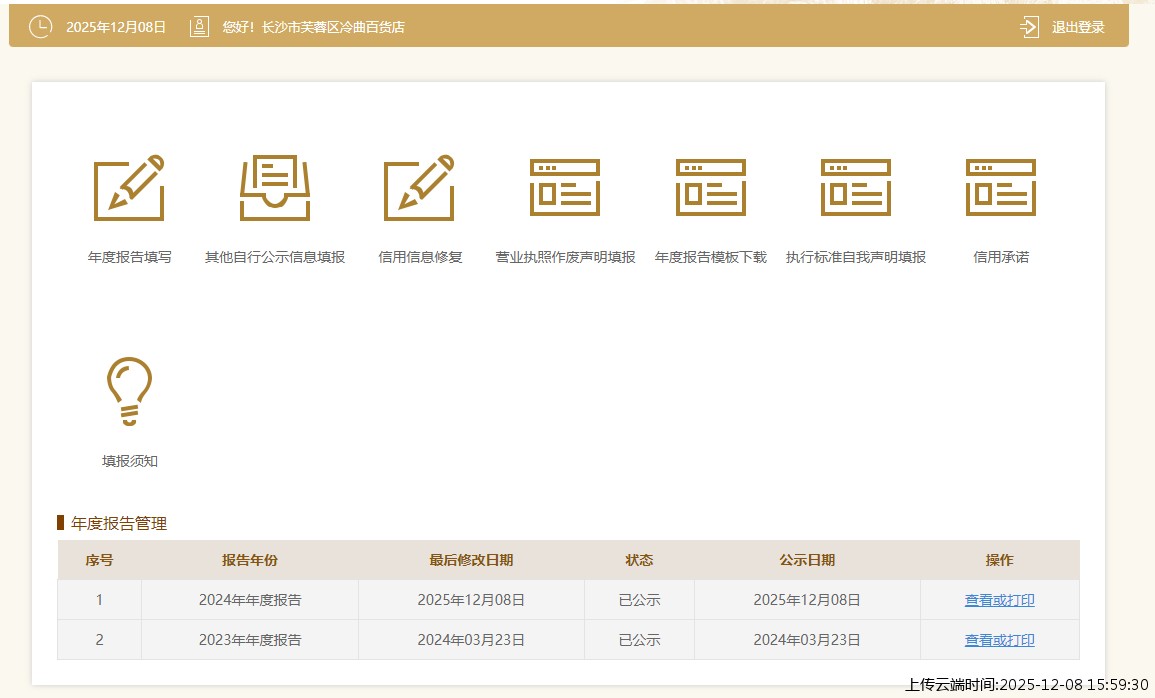The width and height of the screenshot is (1155, 698).
Task: Select the 2024年年度报告 table cell
Action: pyautogui.click(x=250, y=600)
